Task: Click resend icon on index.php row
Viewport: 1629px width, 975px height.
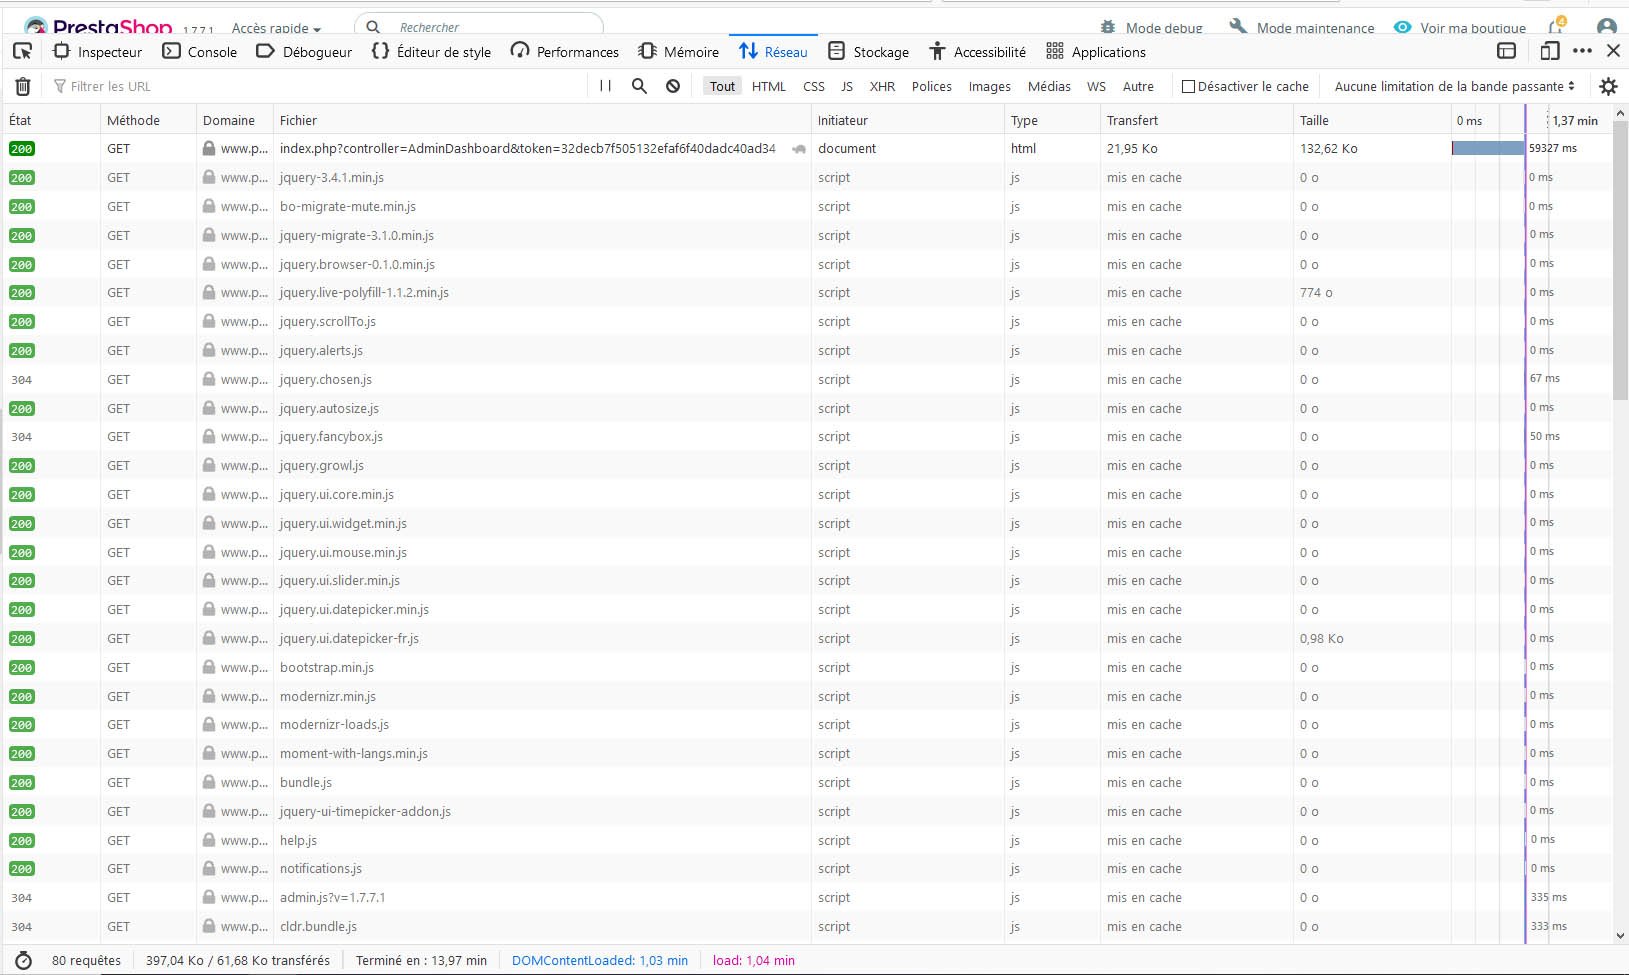Action: (x=799, y=149)
